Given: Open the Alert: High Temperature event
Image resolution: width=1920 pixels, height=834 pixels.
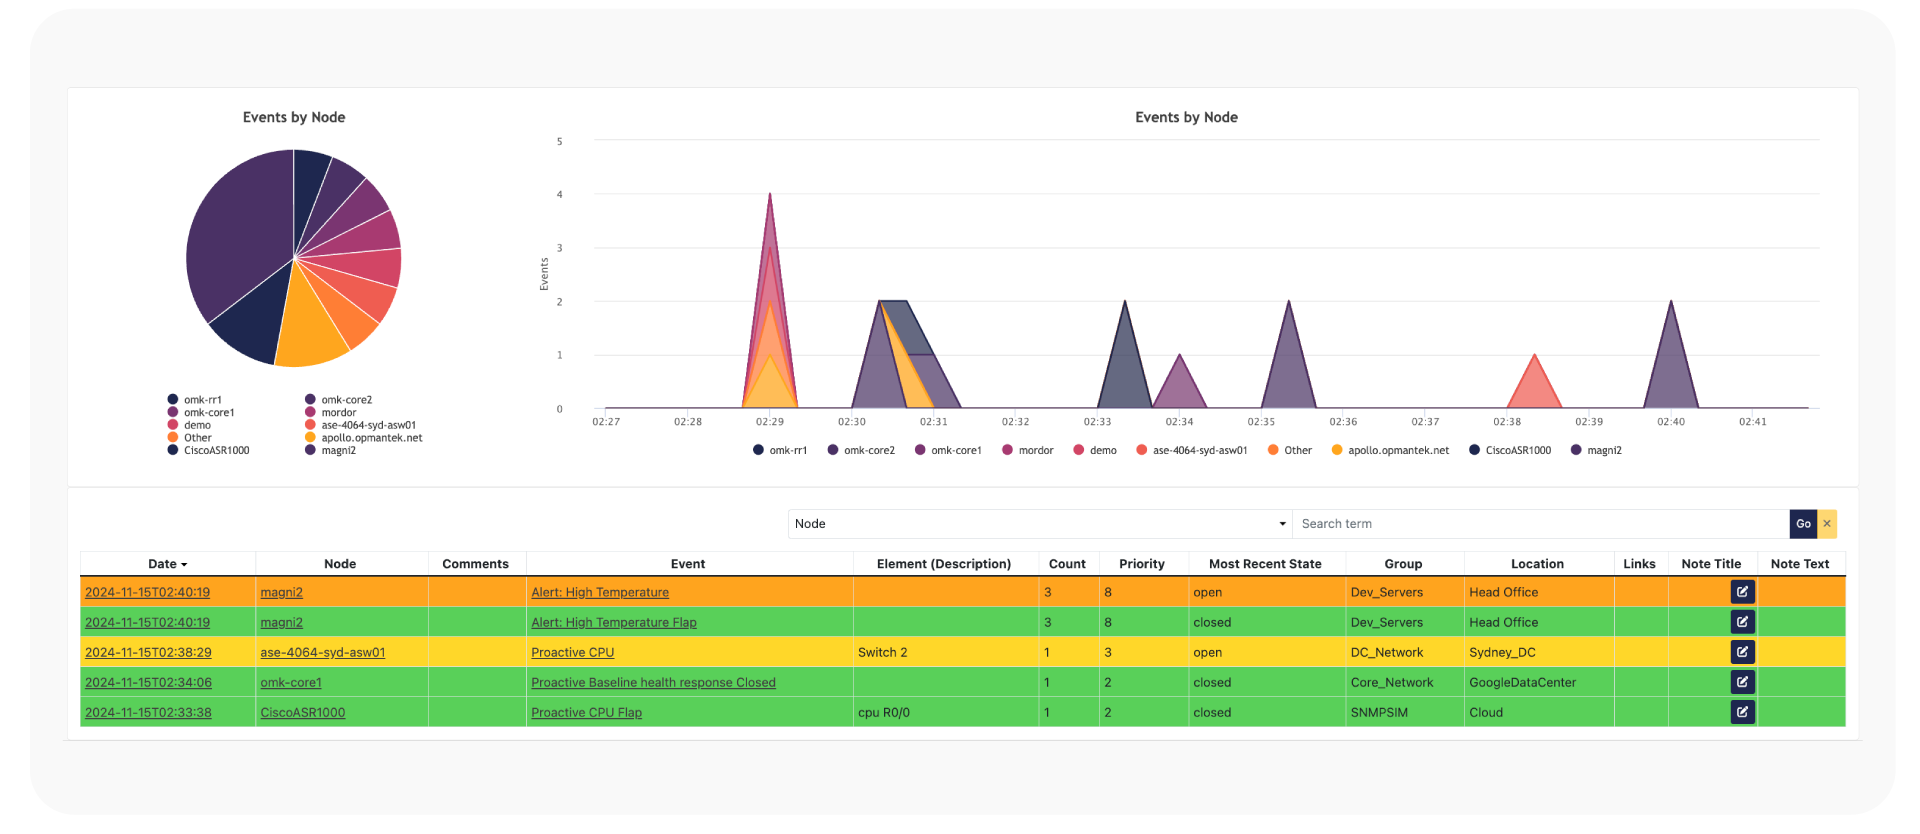Looking at the screenshot, I should pos(600,592).
